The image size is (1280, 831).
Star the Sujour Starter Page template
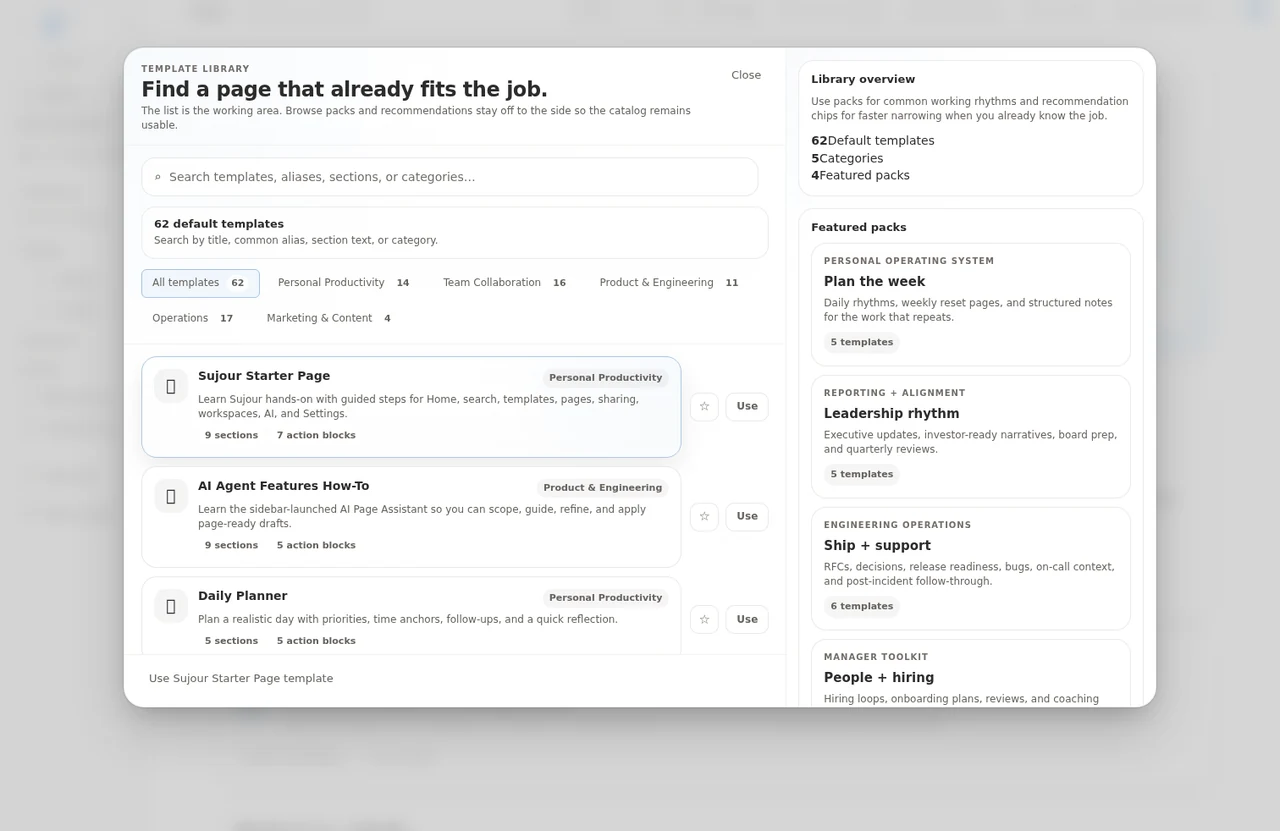point(704,407)
